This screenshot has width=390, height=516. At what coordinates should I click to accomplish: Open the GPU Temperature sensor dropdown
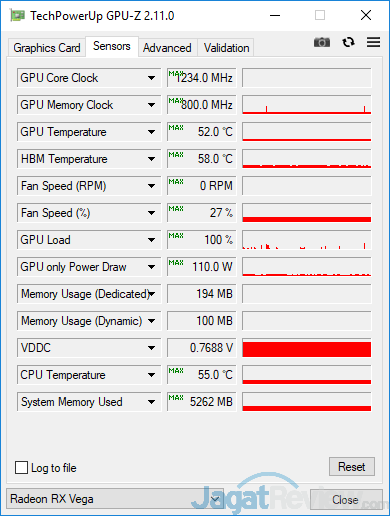pos(89,132)
